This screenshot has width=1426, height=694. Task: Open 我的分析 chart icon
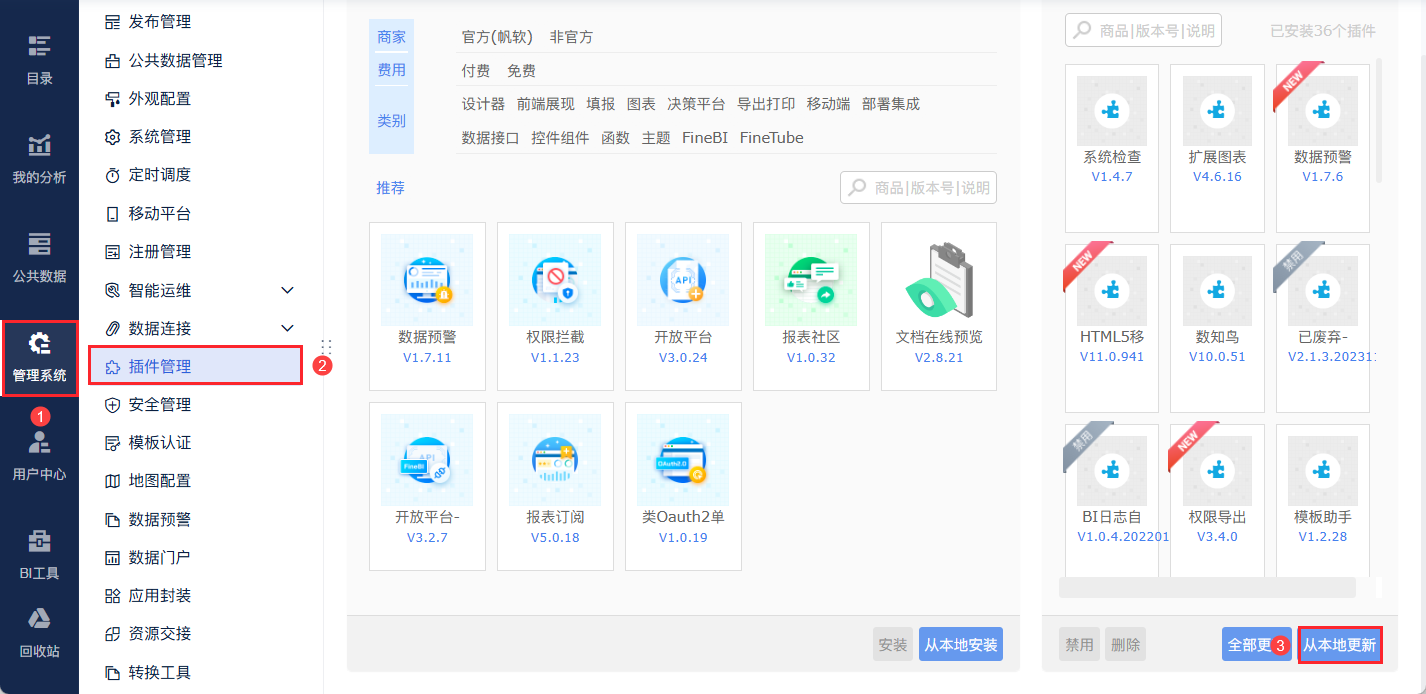click(x=39, y=145)
